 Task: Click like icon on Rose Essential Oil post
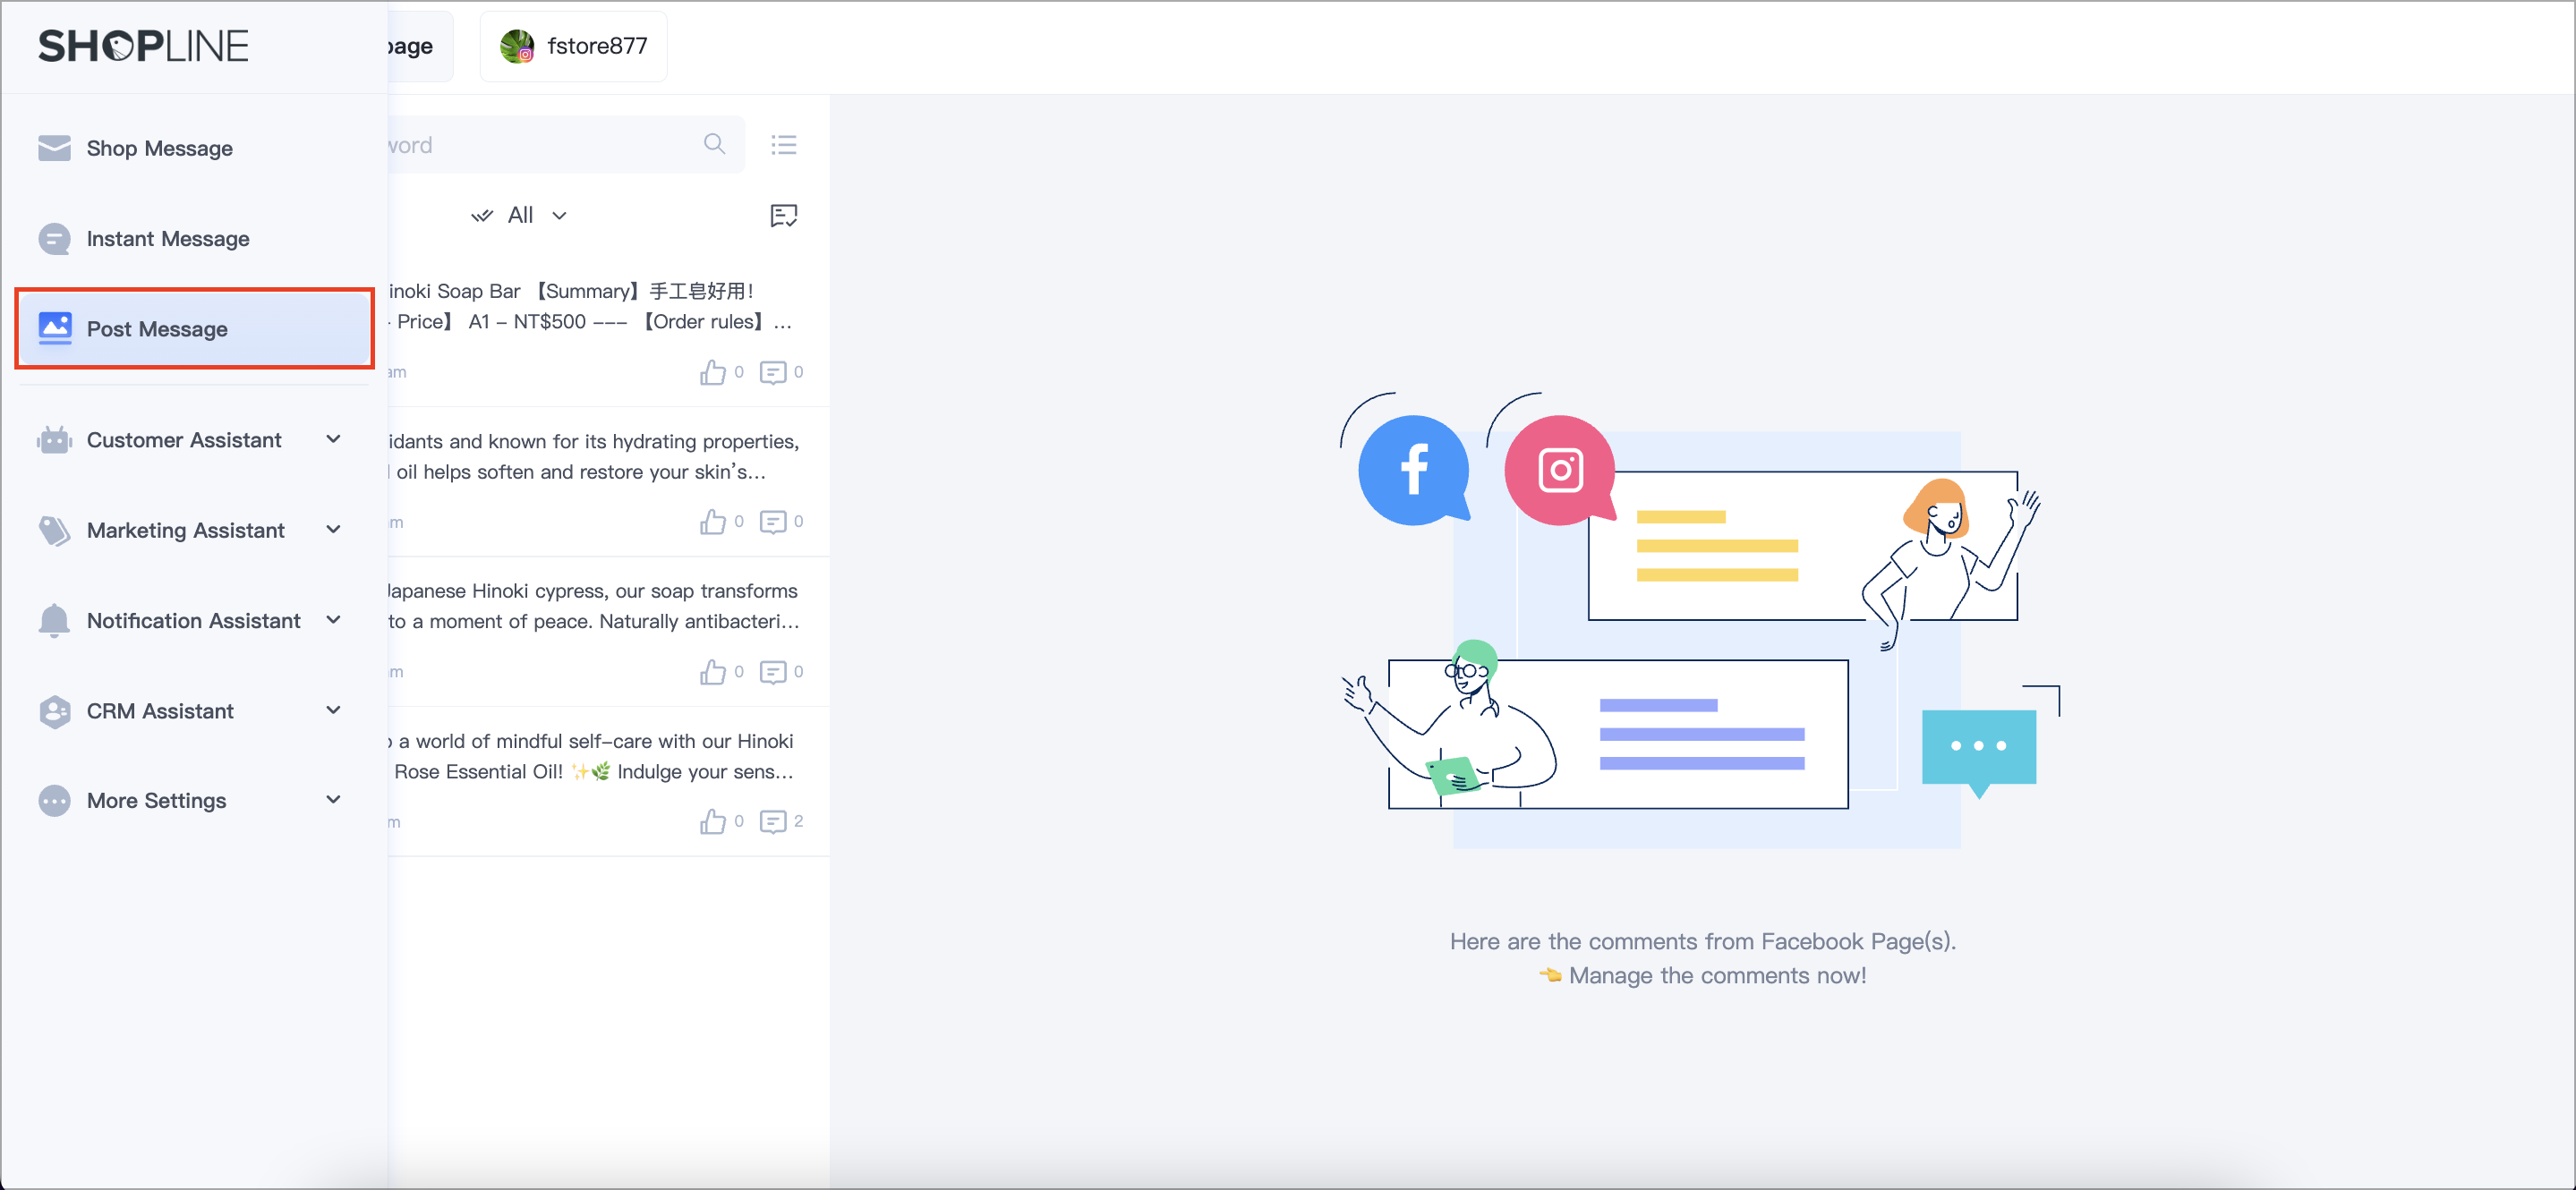tap(713, 822)
